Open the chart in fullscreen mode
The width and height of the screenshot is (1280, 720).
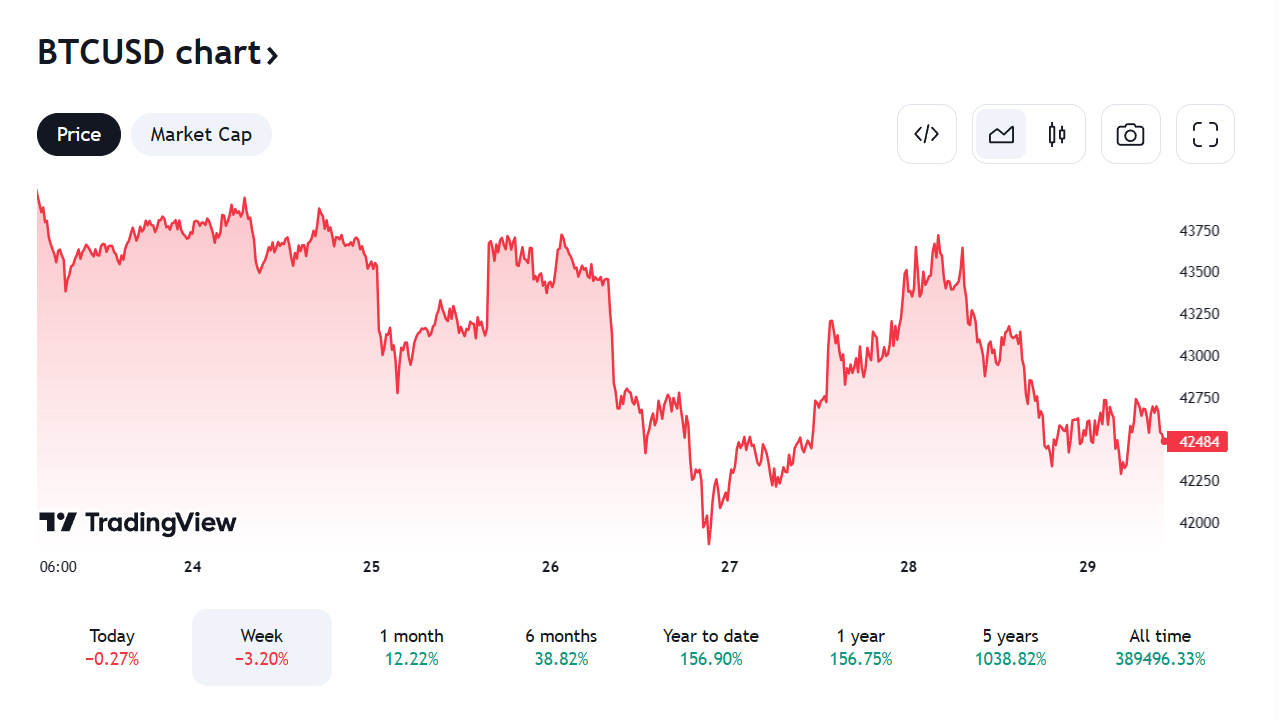click(1205, 134)
